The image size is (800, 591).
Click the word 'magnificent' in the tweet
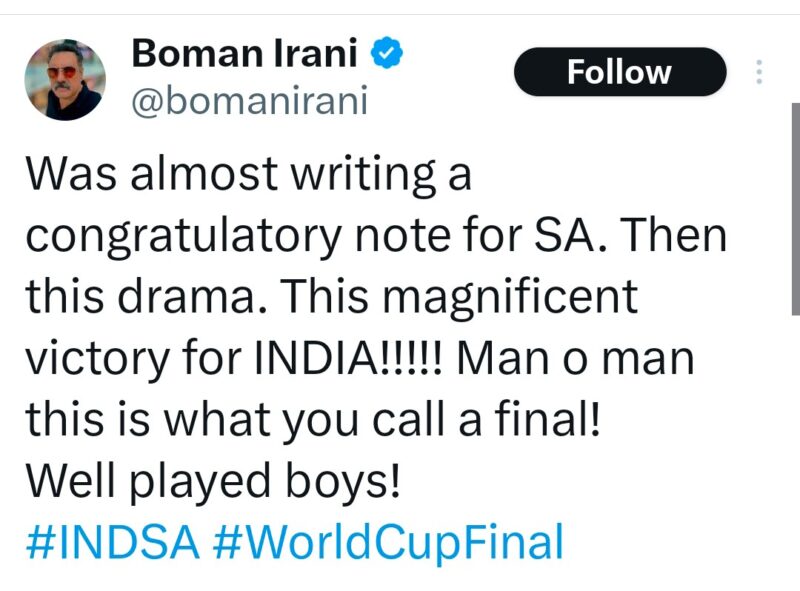point(510,299)
